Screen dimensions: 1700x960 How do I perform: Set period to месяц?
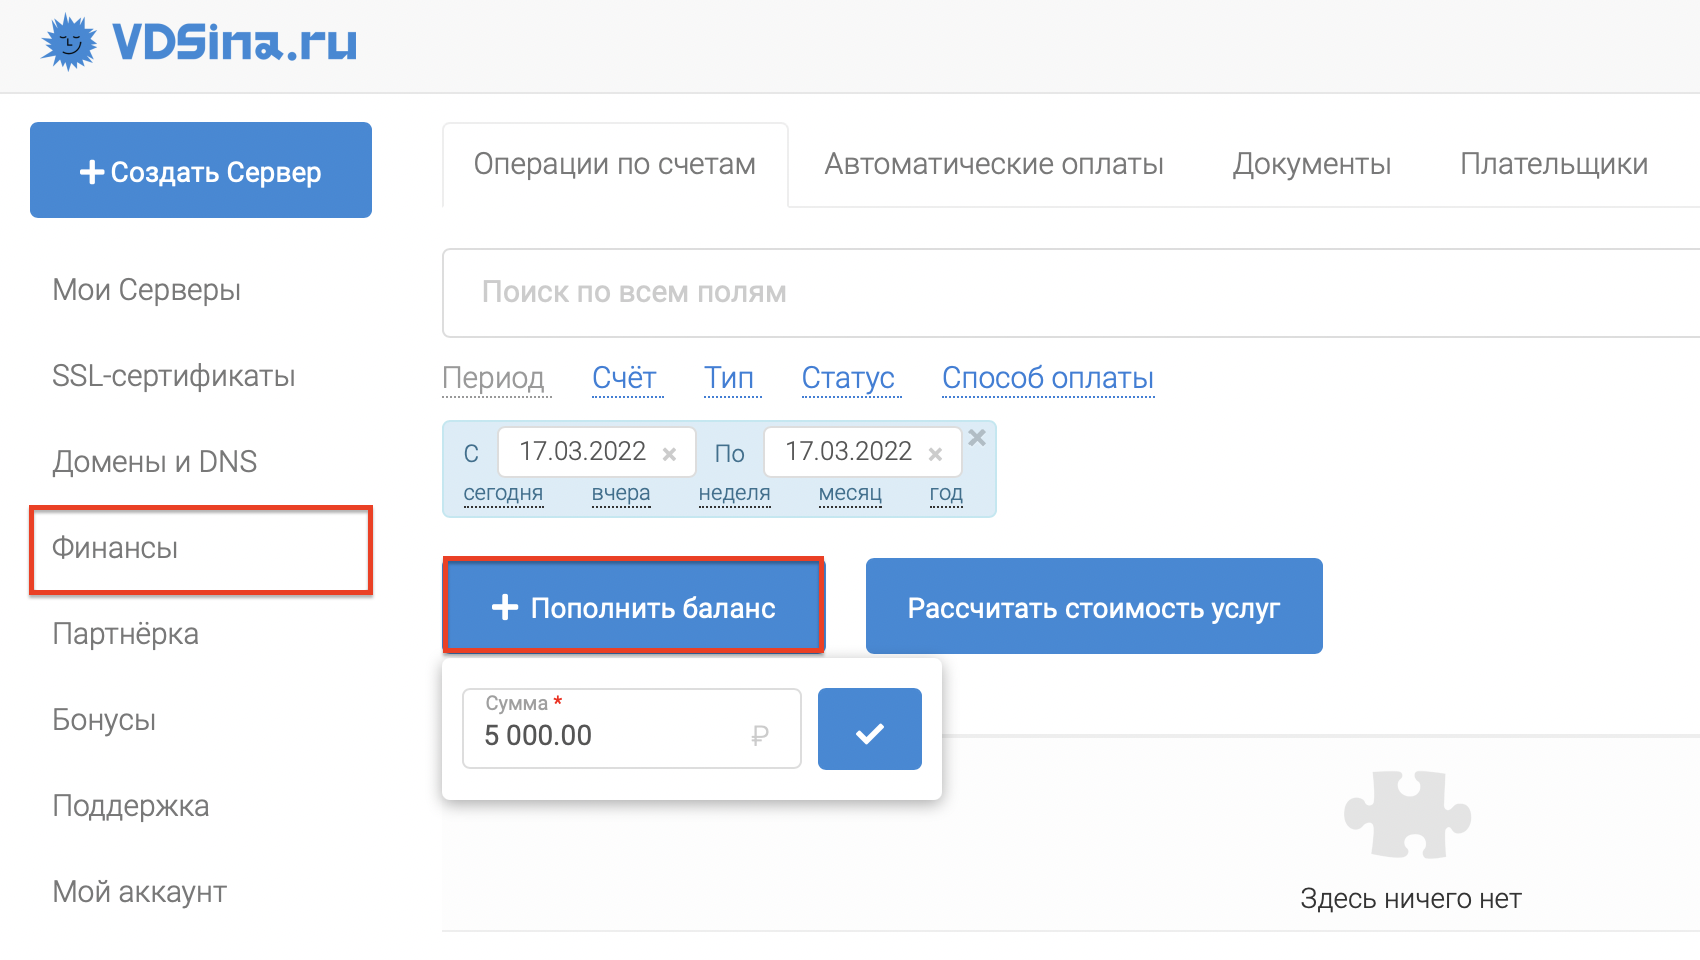[850, 493]
